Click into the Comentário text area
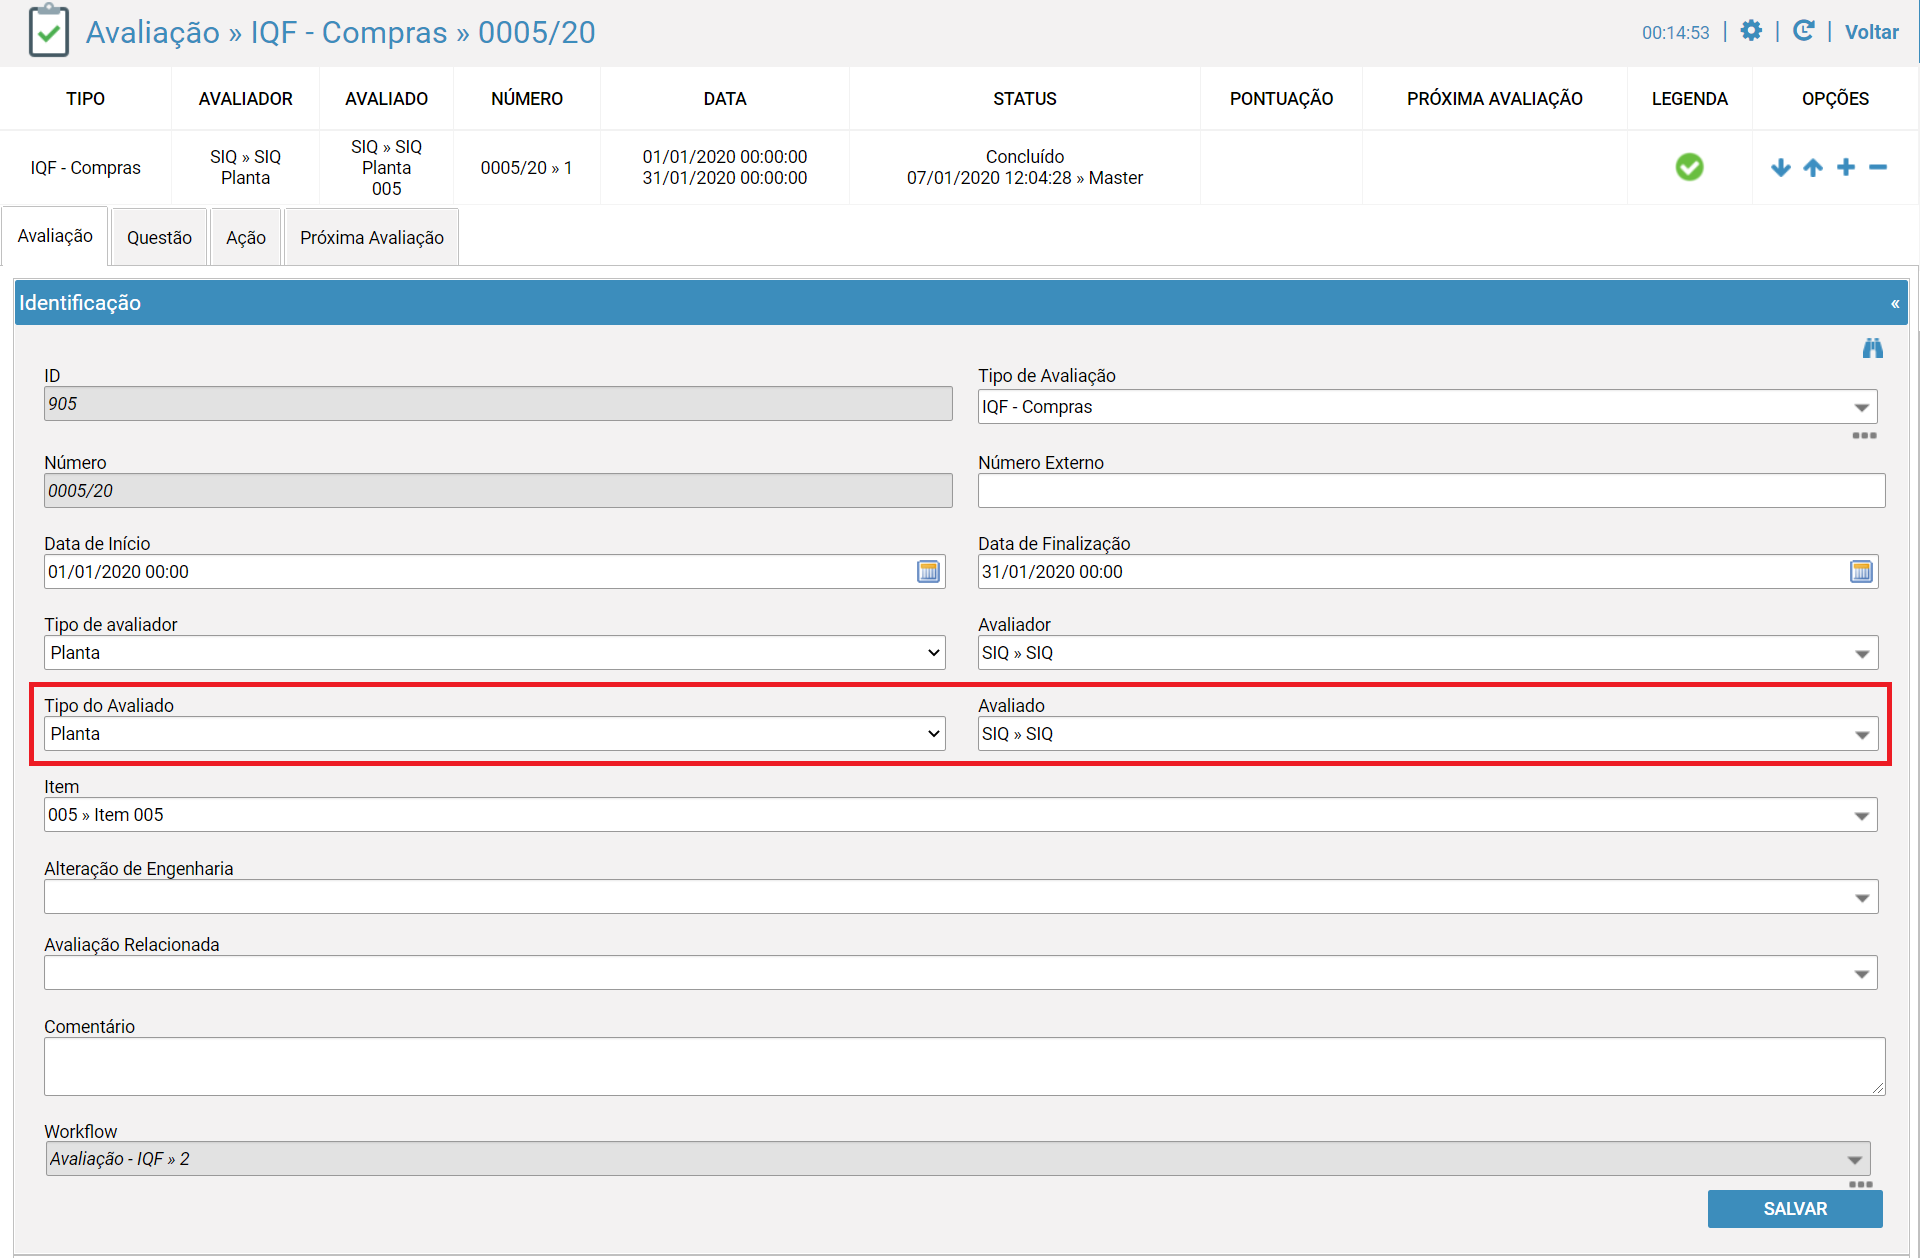The image size is (1920, 1258). coord(964,1066)
